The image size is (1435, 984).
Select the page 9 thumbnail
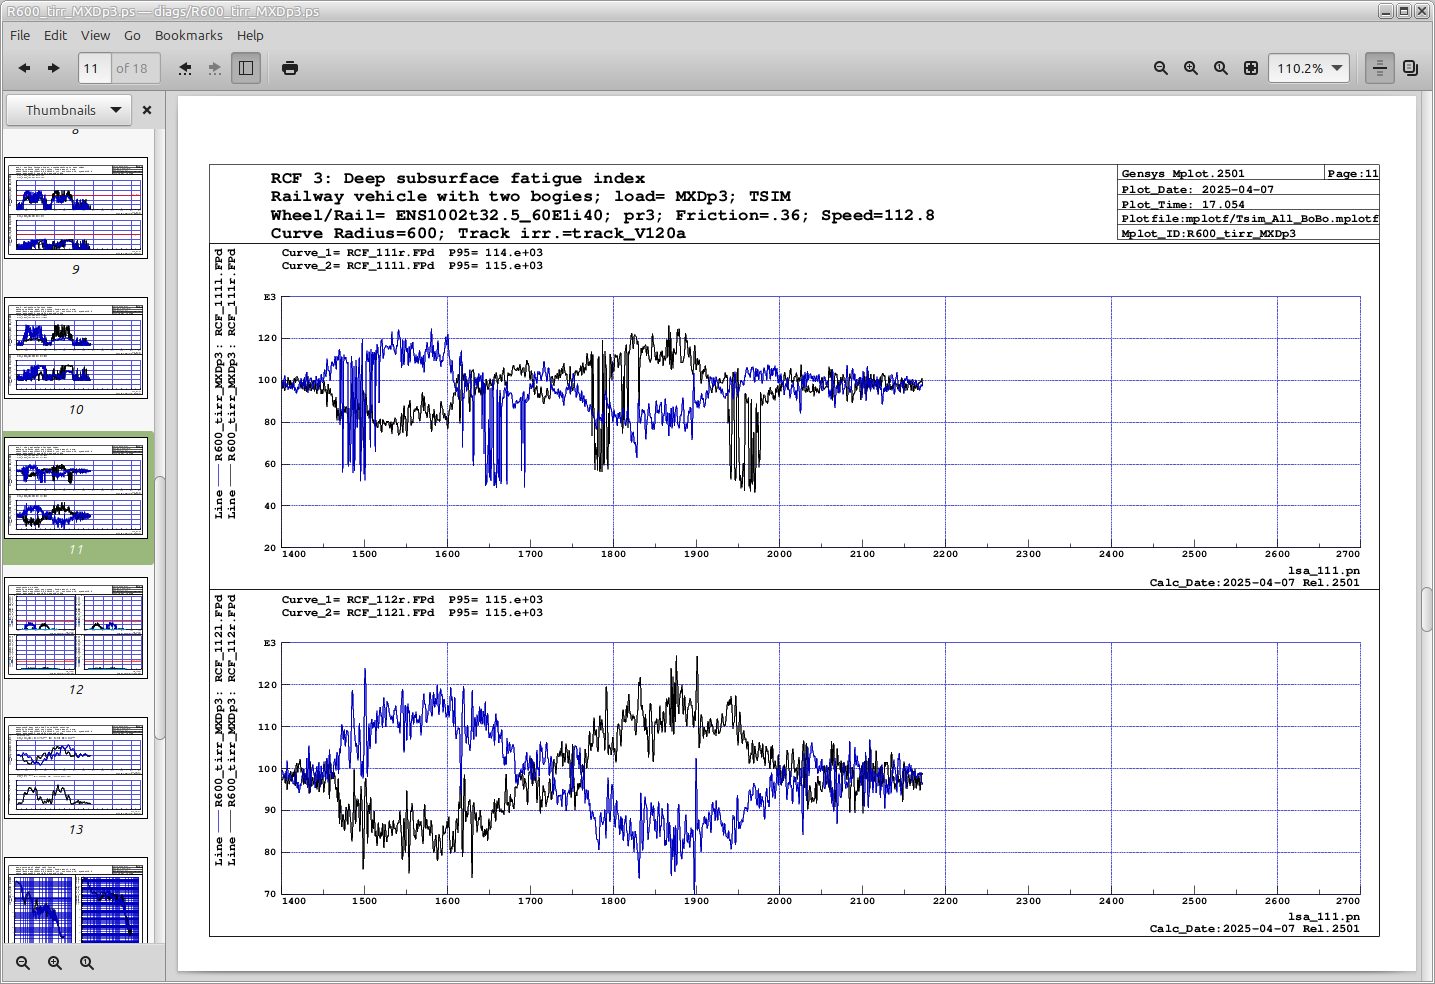coord(76,208)
